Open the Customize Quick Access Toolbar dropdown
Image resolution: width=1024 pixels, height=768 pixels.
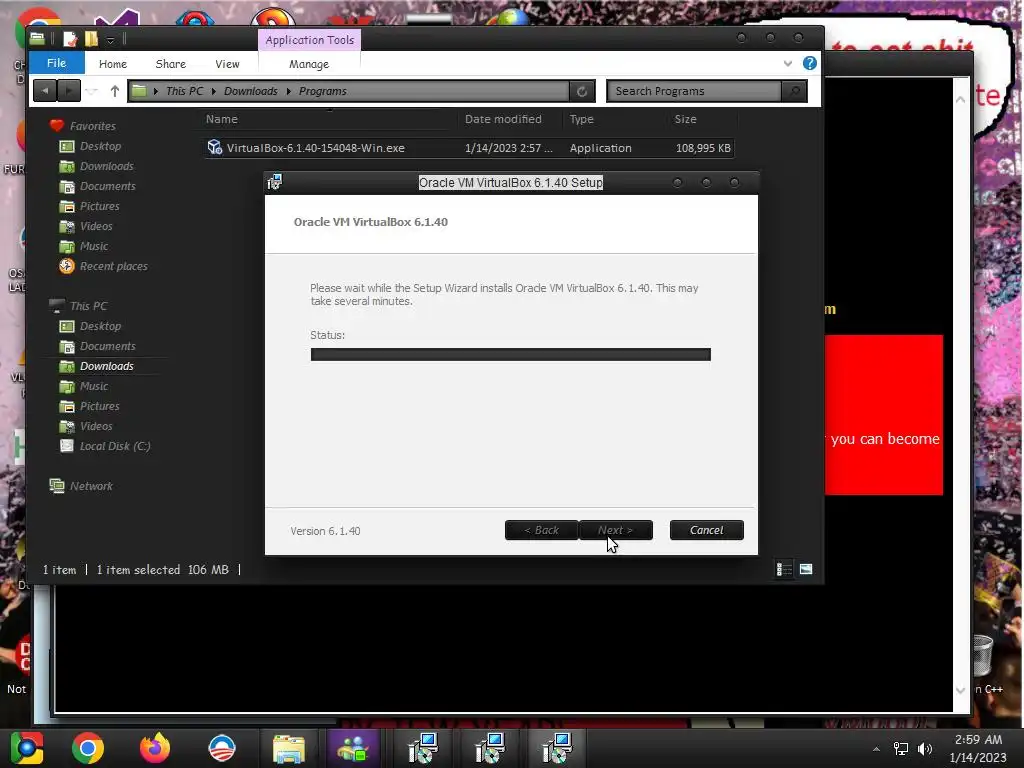click(110, 40)
